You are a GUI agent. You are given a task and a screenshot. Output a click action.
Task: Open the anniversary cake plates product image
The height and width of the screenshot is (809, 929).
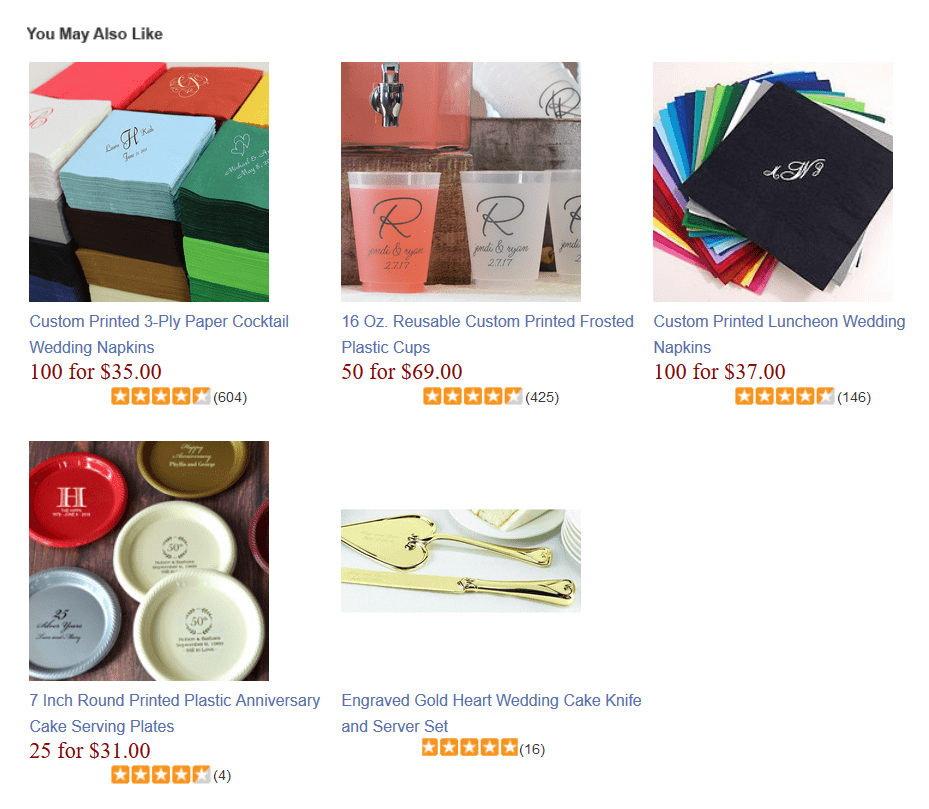[x=149, y=561]
